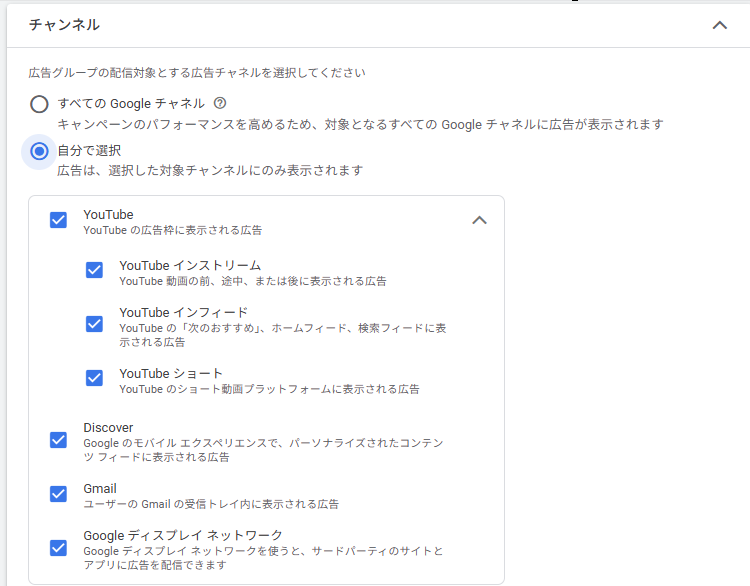Toggle YouTube ショート checkbox

(x=94, y=378)
